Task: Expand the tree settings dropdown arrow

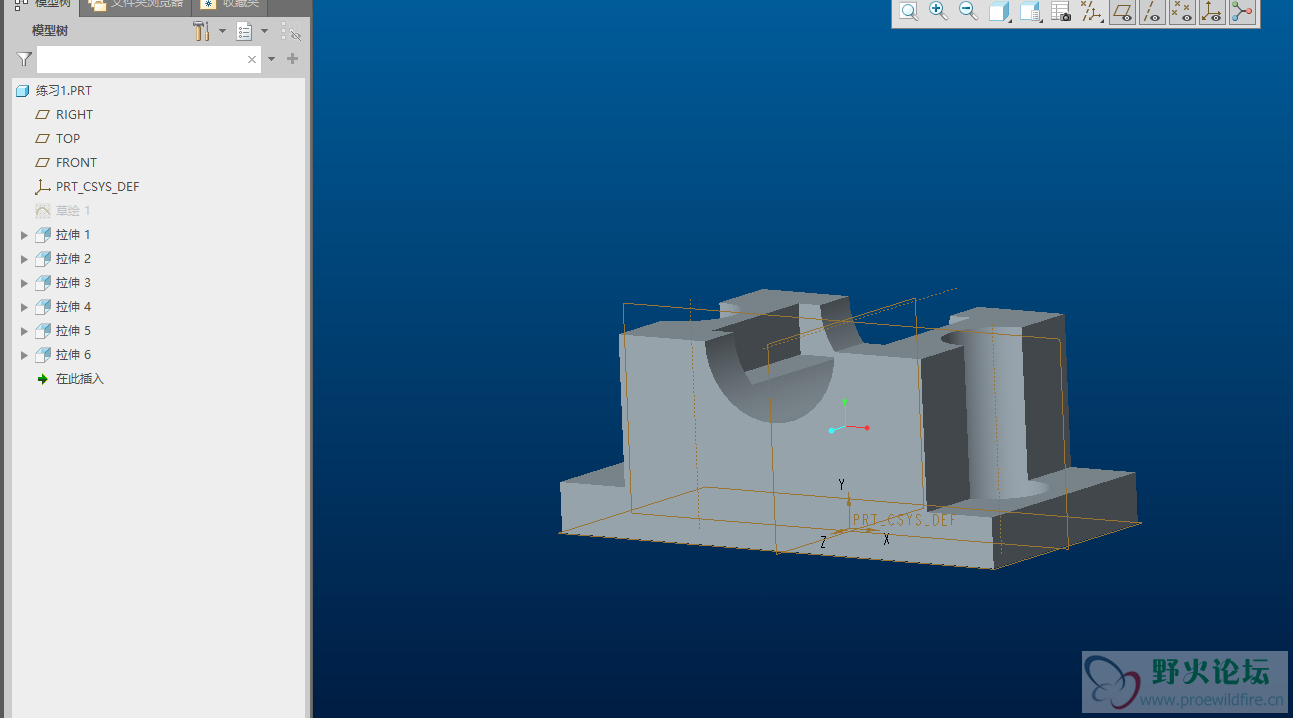Action: 222,31
